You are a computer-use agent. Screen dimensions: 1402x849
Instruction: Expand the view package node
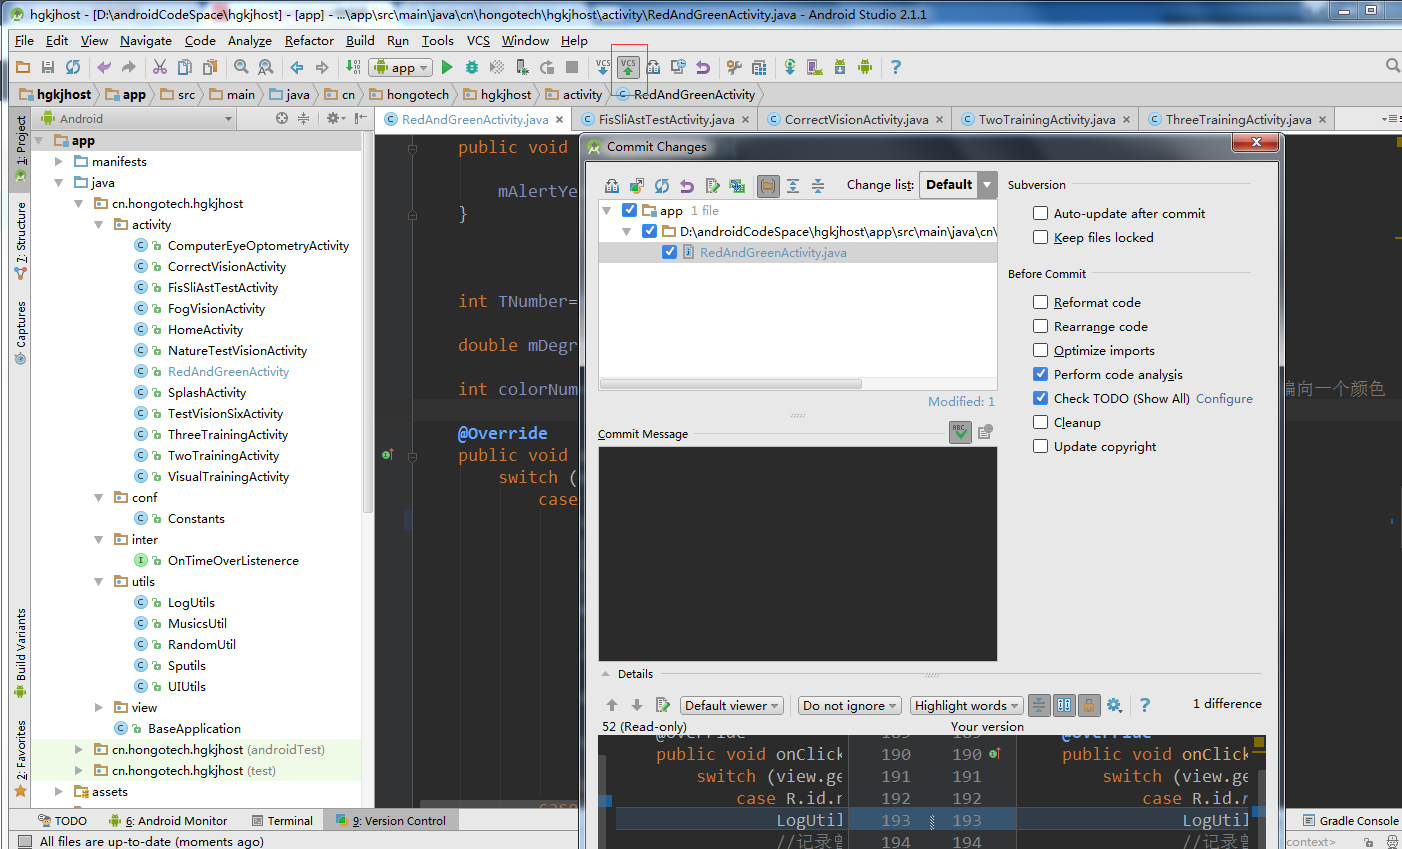tap(99, 707)
